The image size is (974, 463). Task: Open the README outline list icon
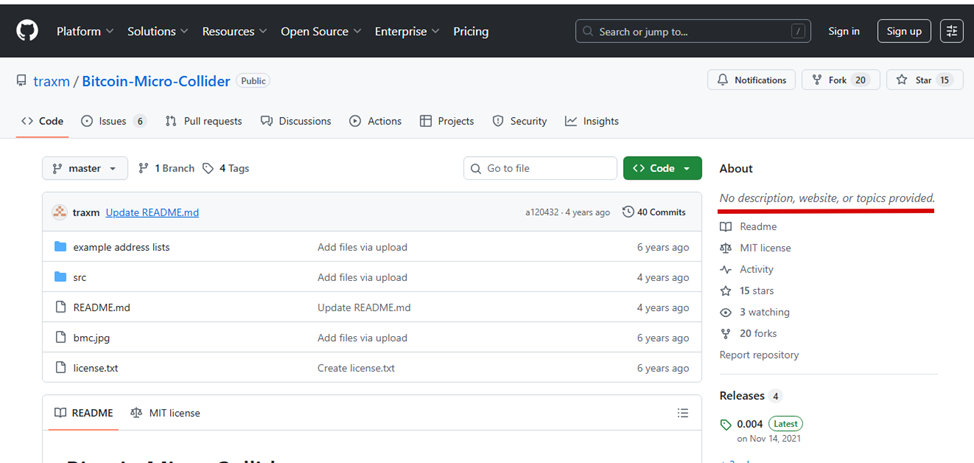[683, 413]
